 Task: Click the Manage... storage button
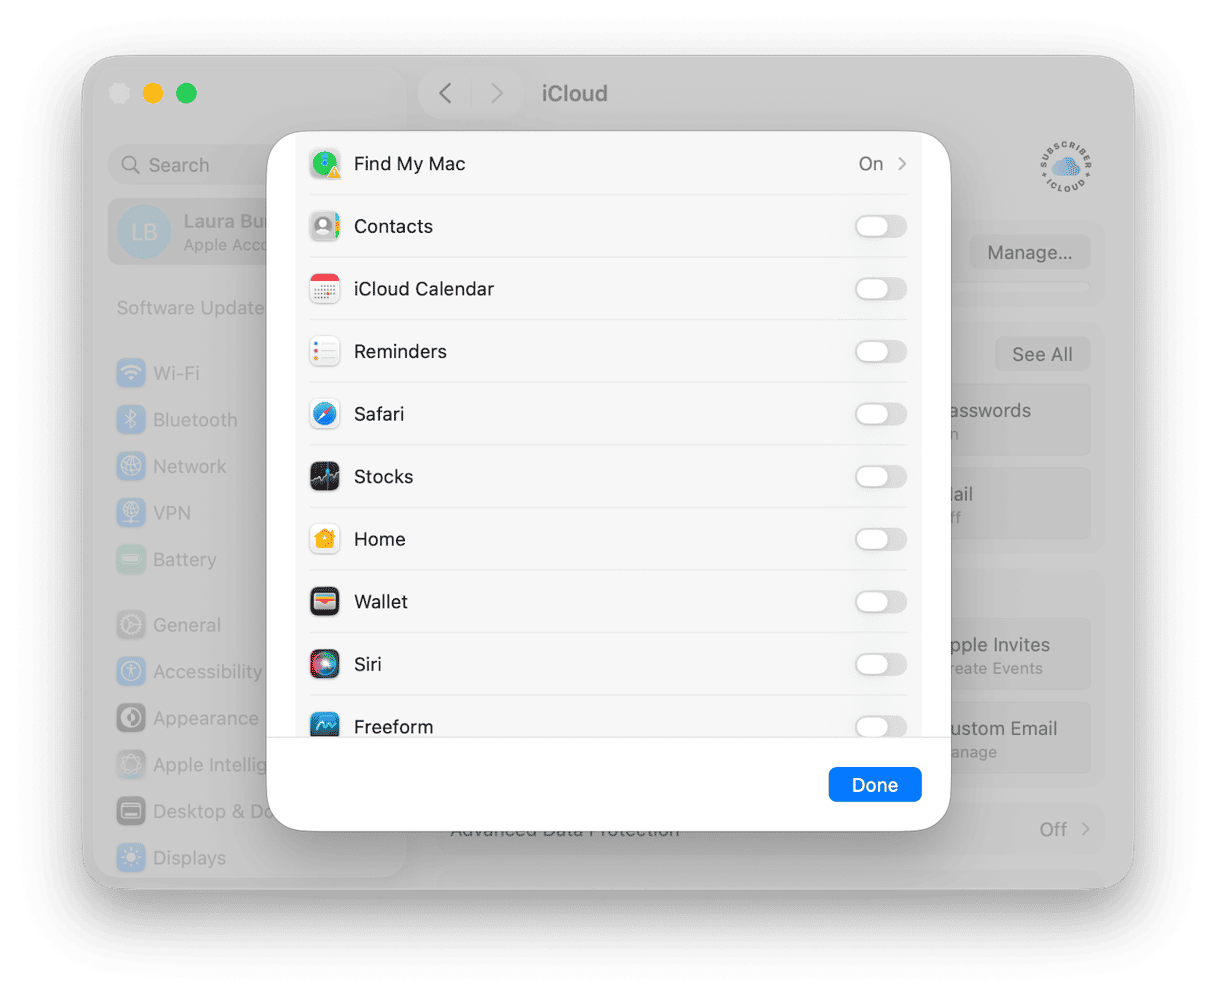(x=1030, y=253)
